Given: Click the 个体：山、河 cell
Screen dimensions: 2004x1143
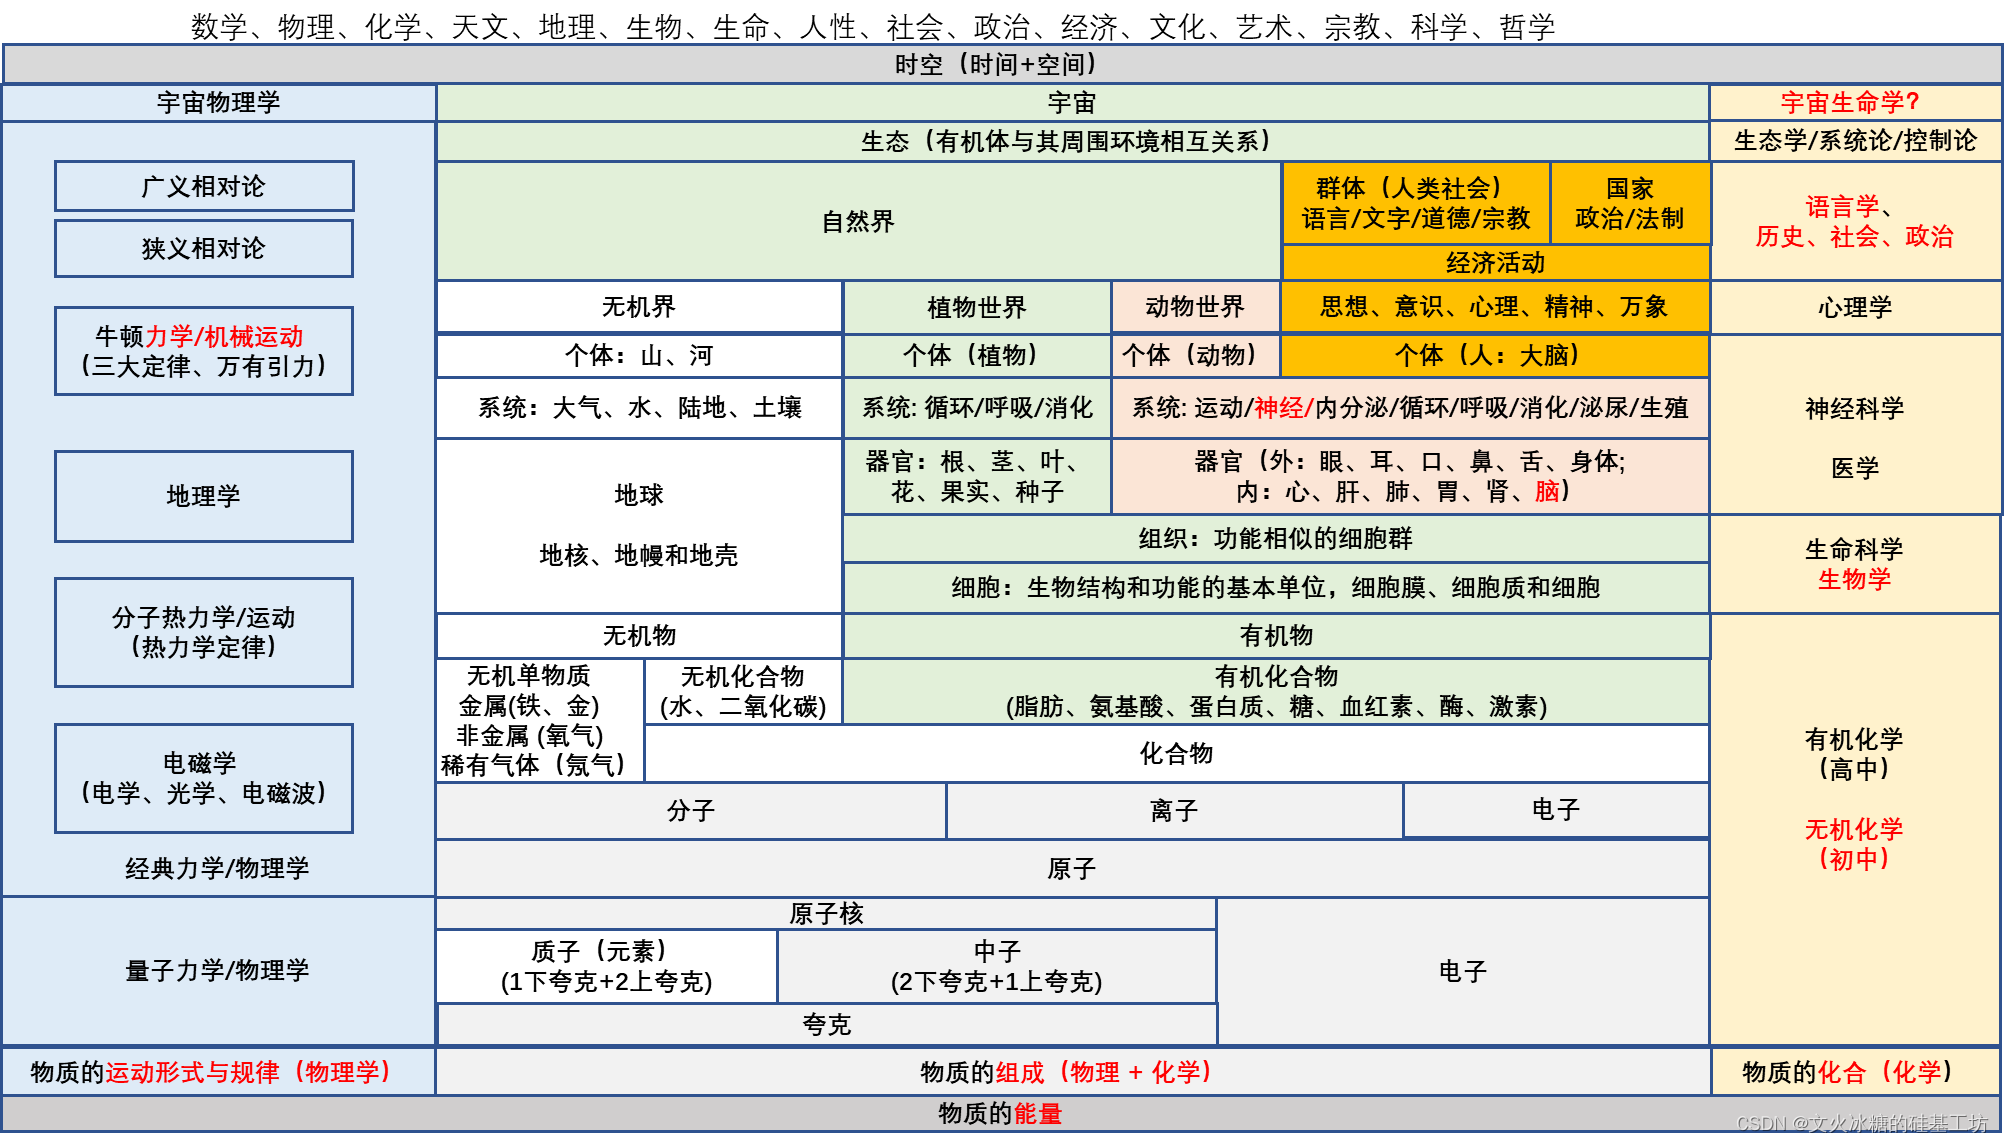Looking at the screenshot, I should 640,355.
